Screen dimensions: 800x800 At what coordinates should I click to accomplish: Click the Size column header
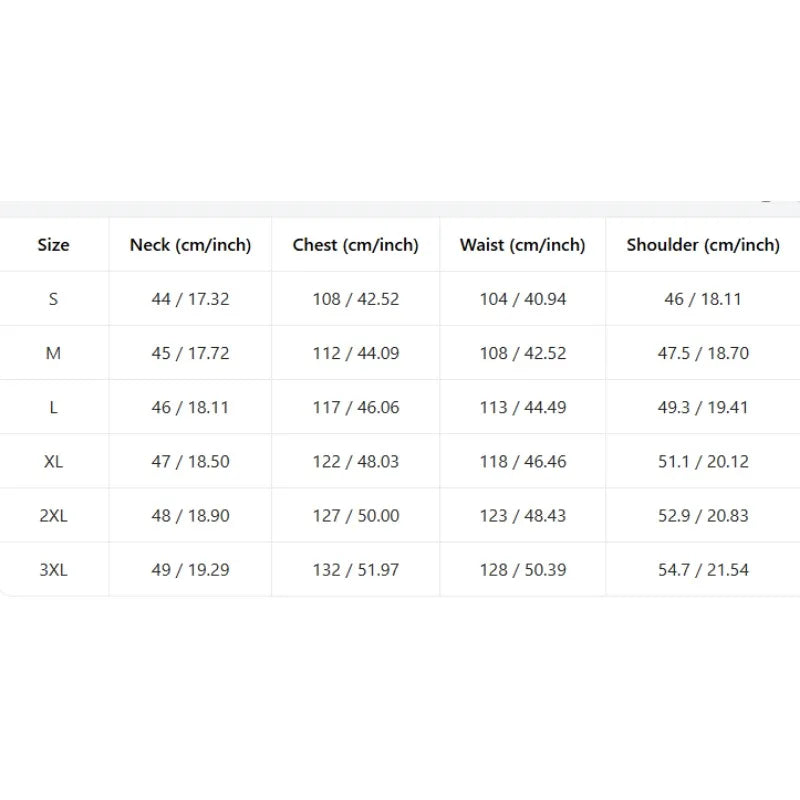coord(54,245)
